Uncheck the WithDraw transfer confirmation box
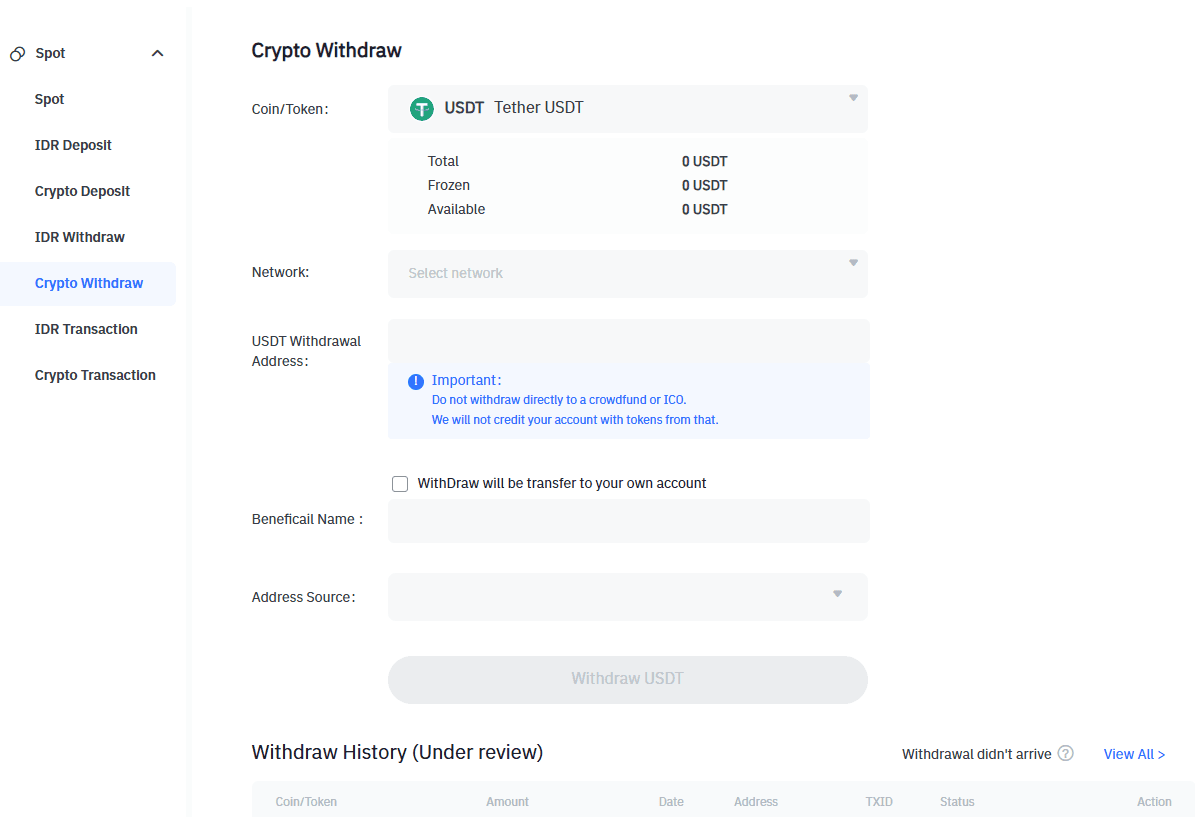The width and height of the screenshot is (1195, 817). click(400, 483)
